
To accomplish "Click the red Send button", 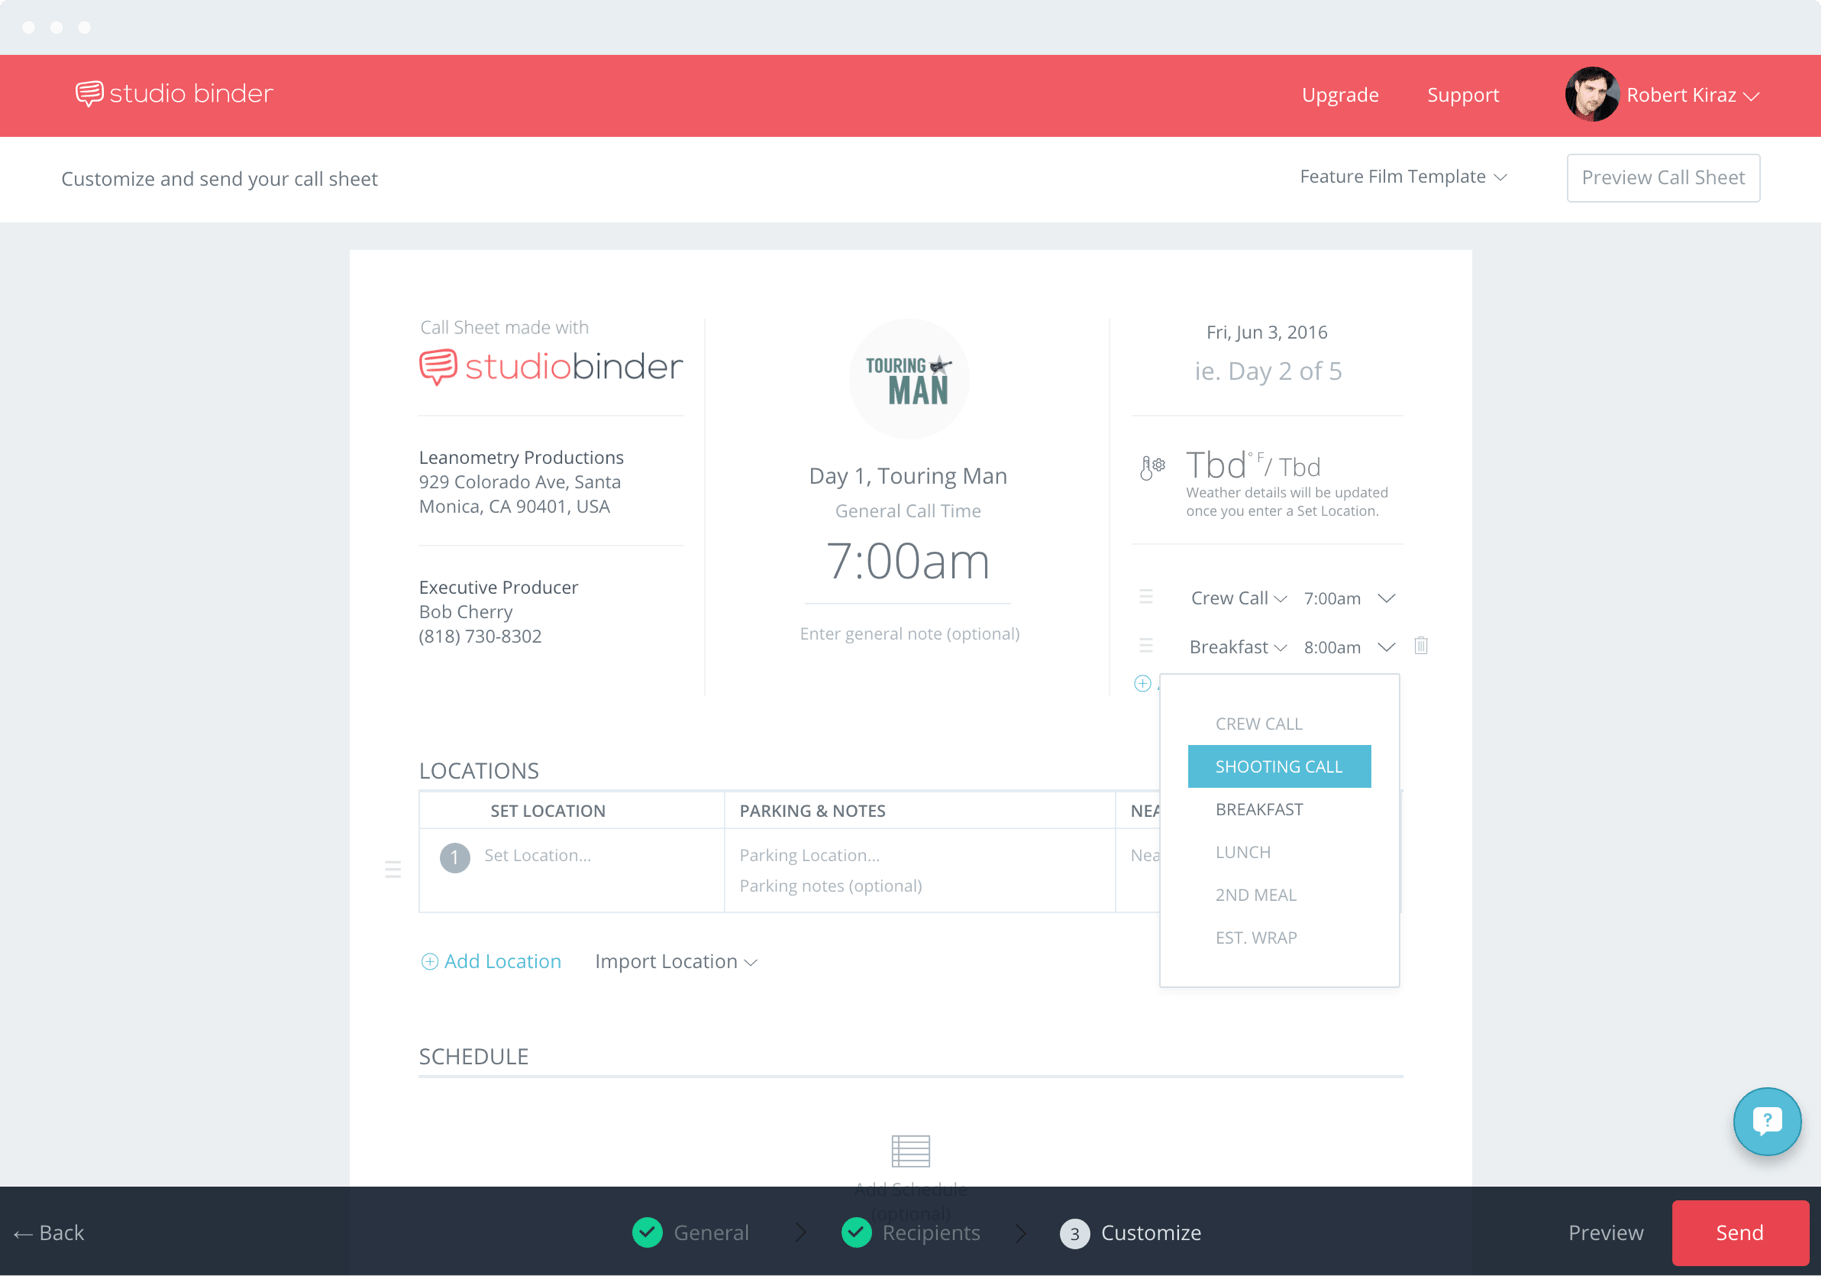I will [1740, 1233].
